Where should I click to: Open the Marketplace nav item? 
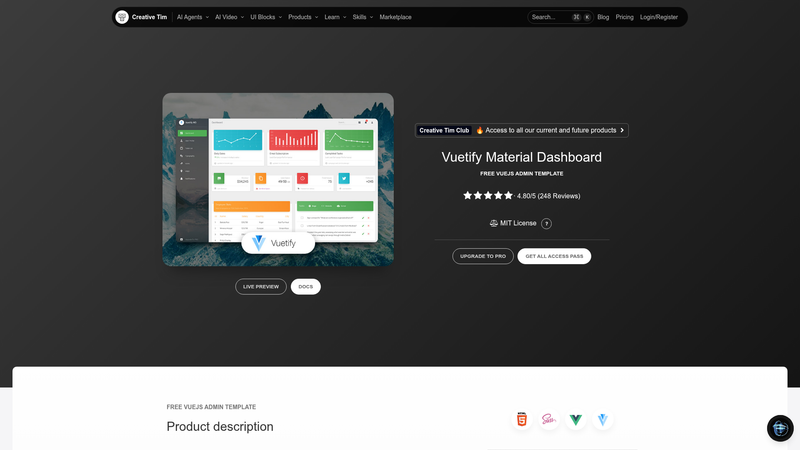tap(395, 17)
